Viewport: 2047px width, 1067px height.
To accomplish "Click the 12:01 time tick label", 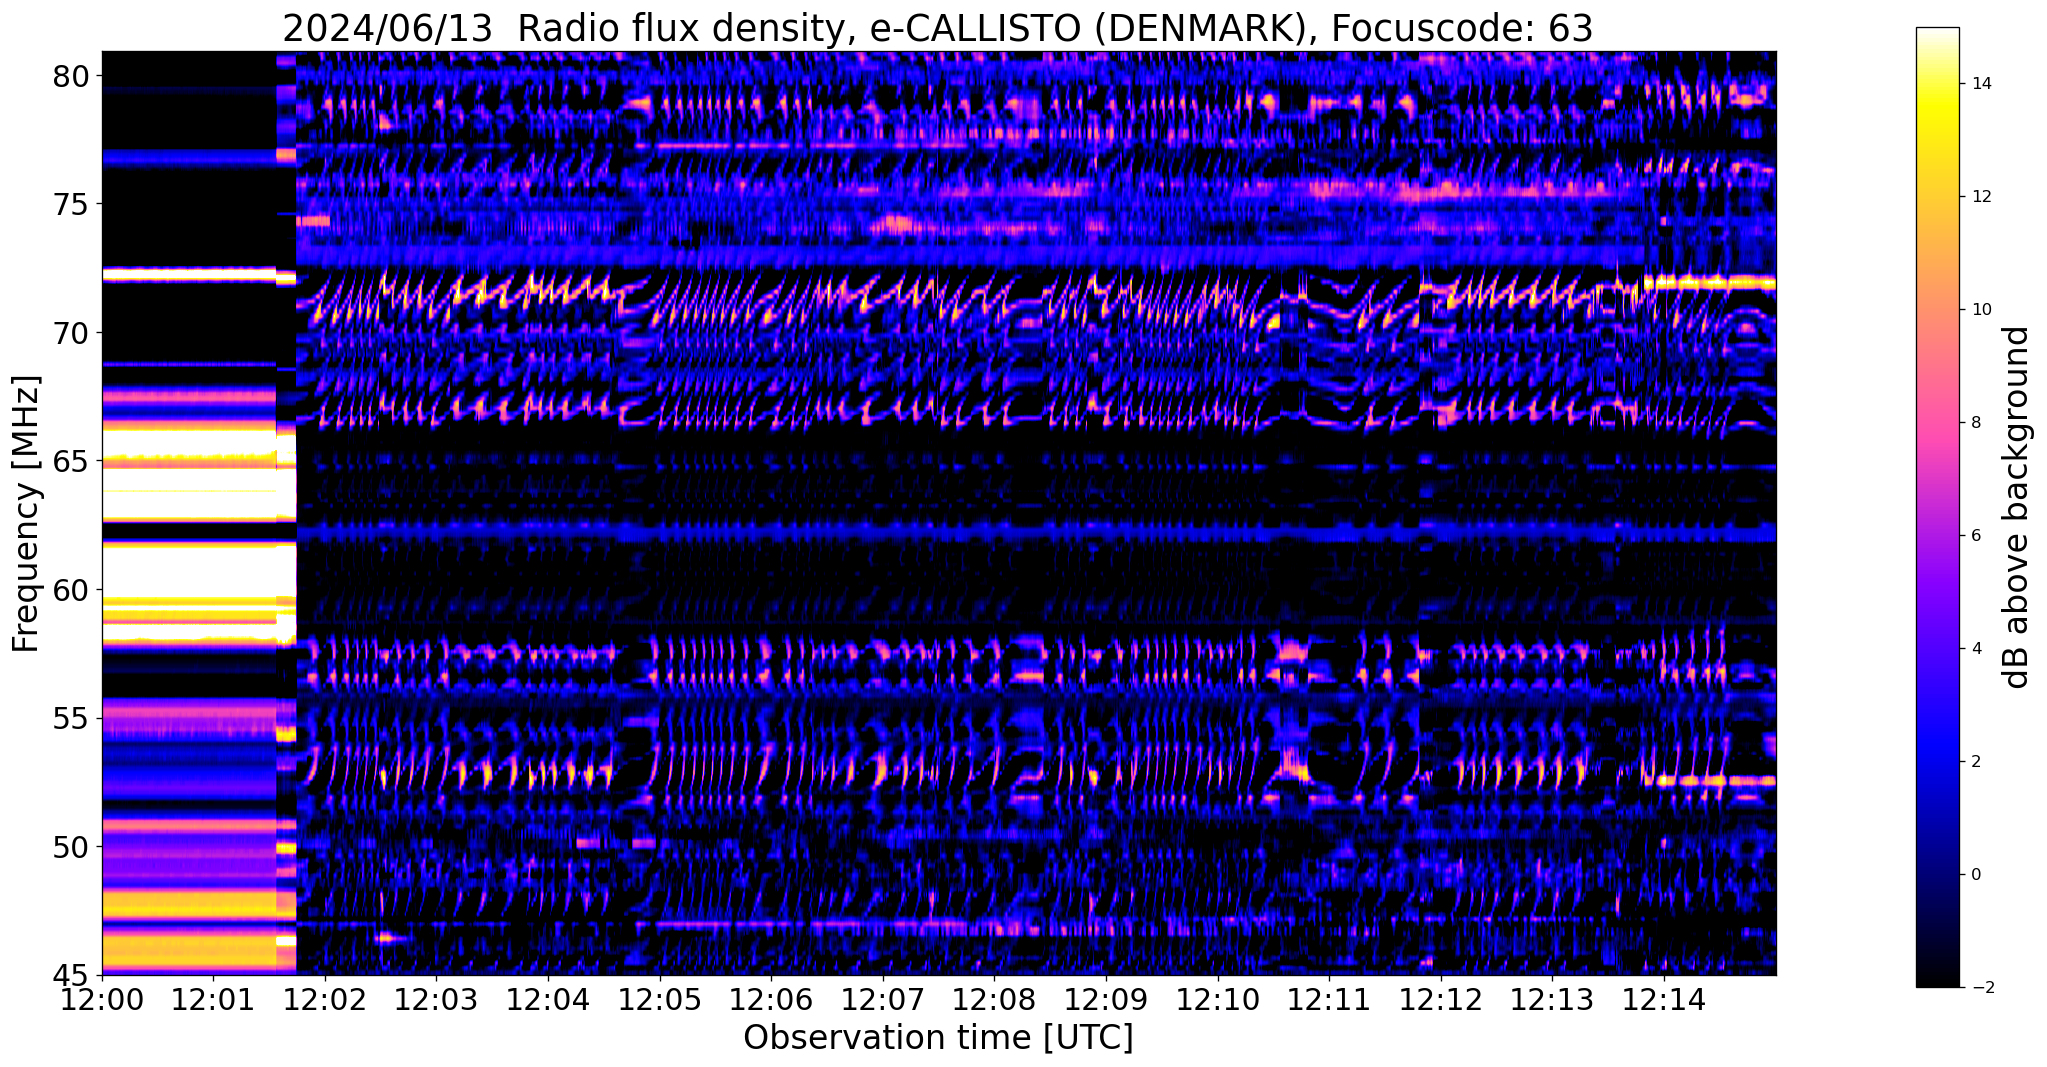I will coord(214,999).
